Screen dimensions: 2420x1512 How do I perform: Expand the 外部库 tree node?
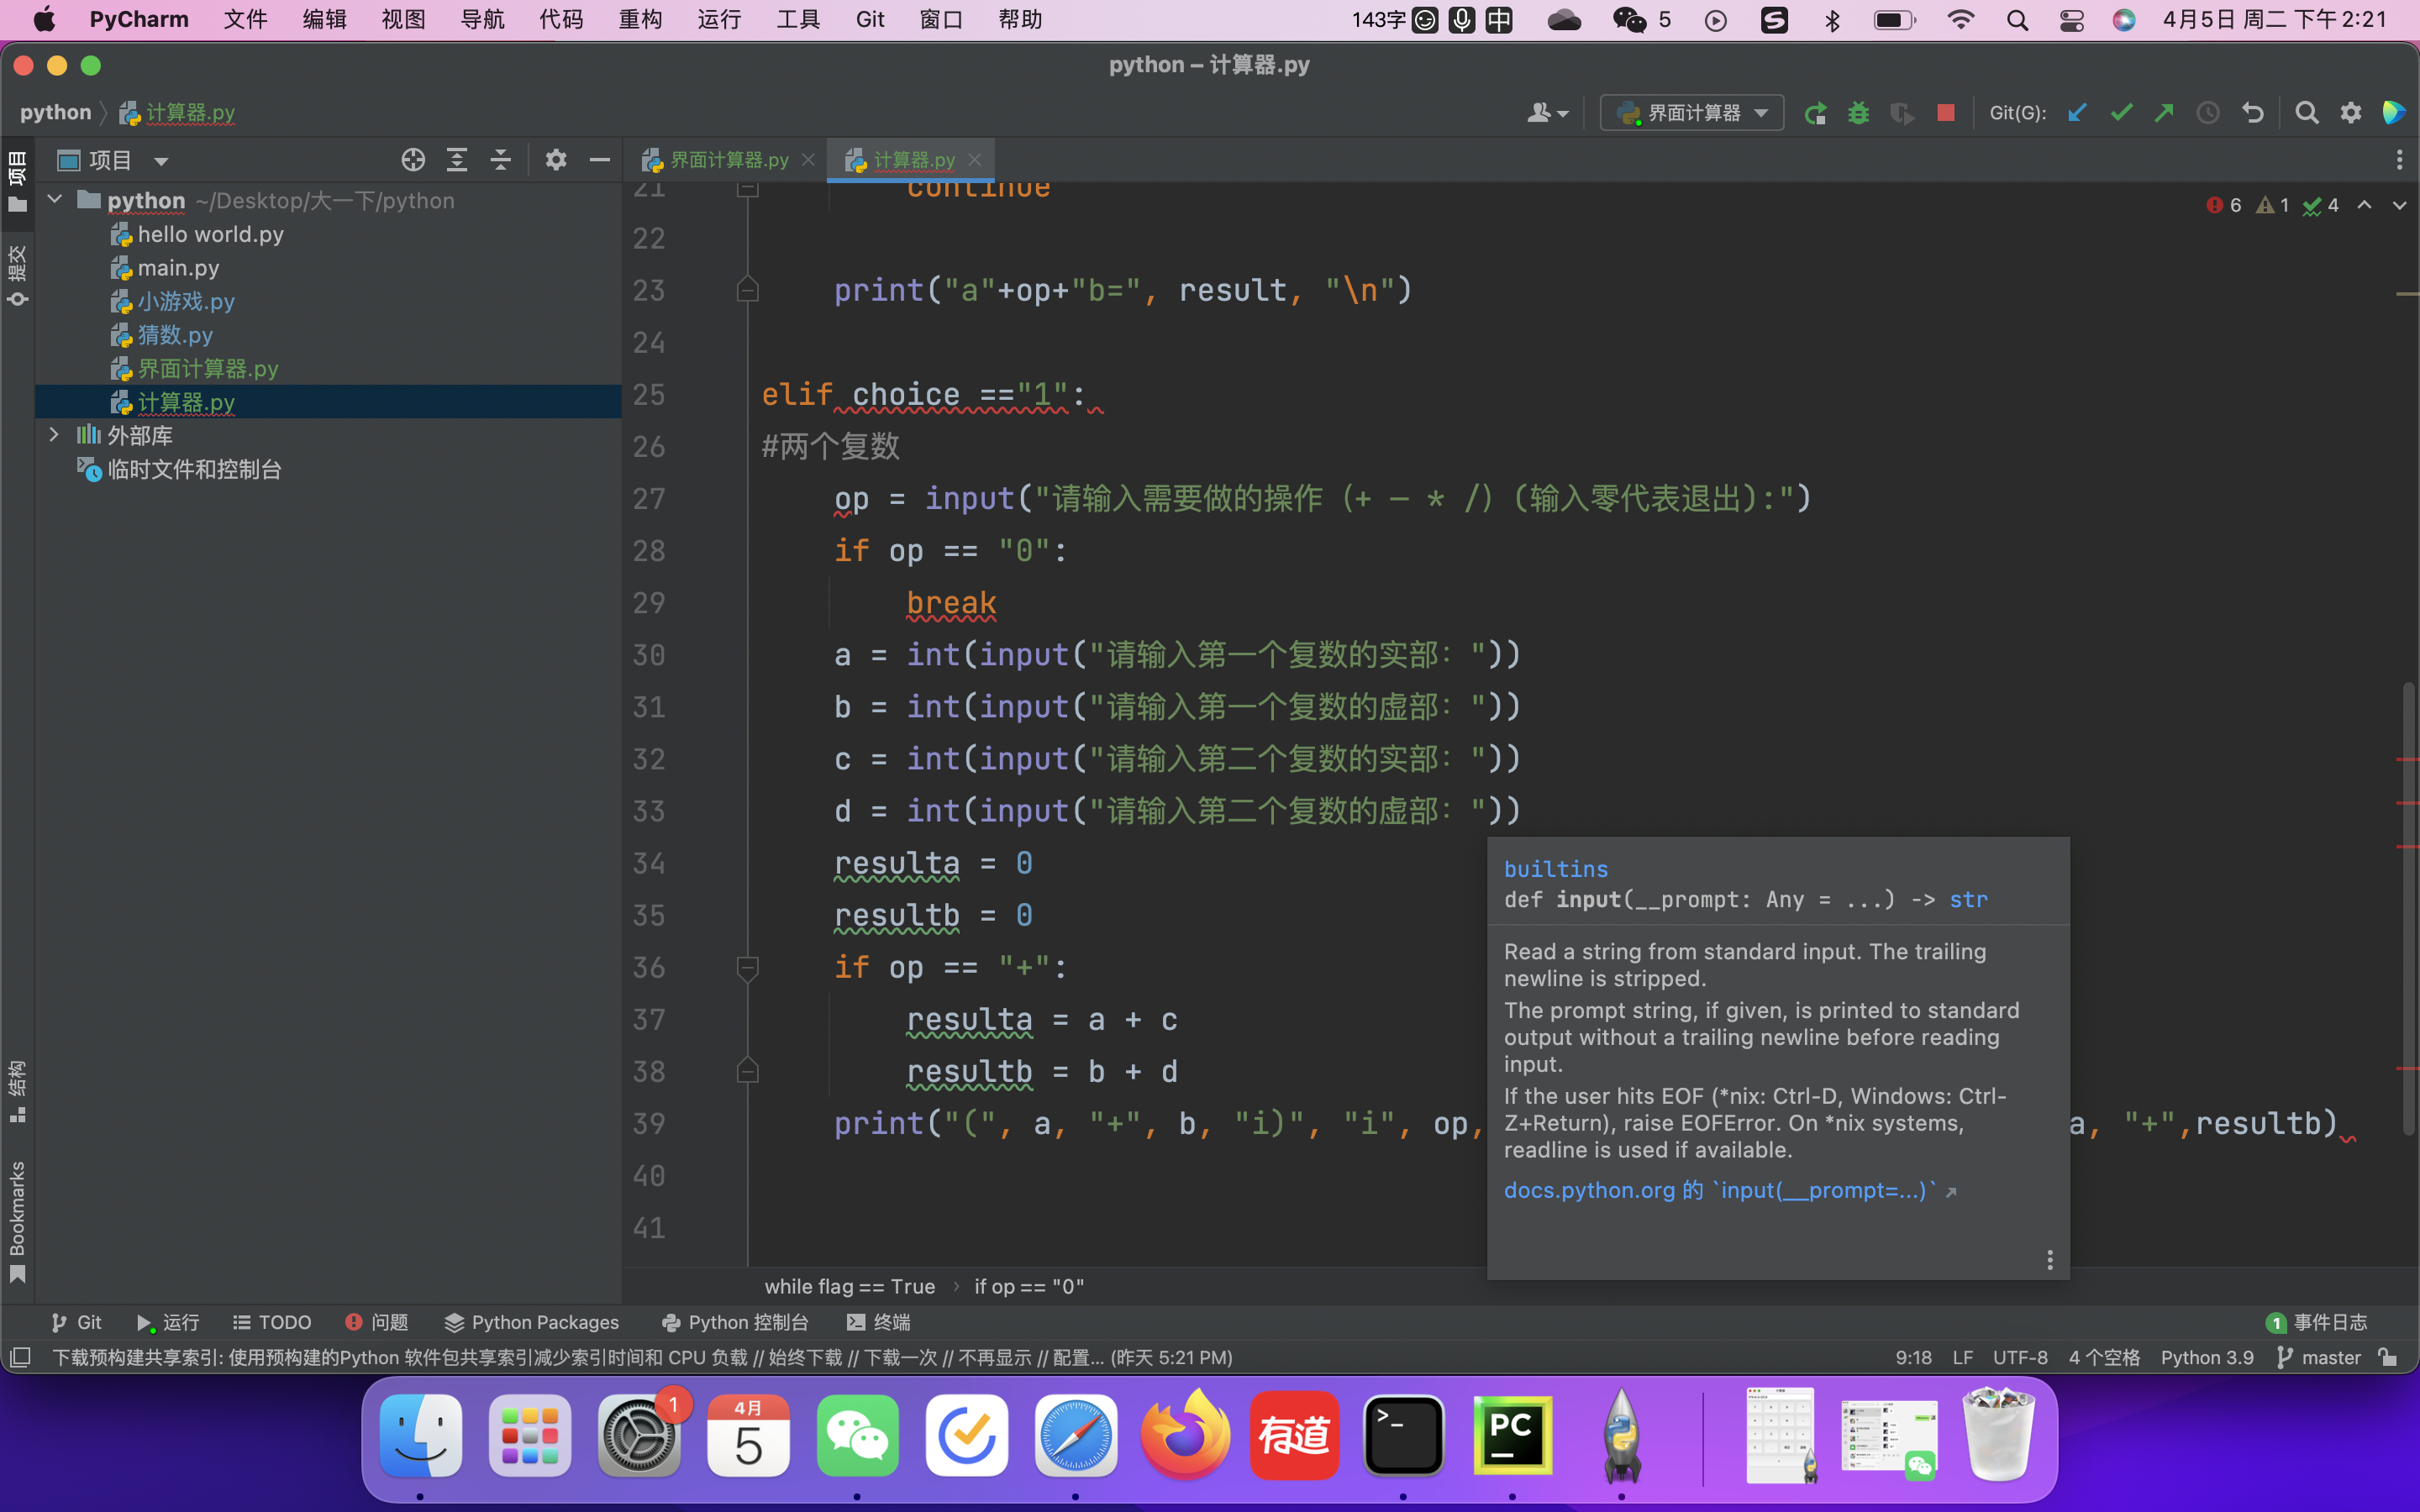(x=54, y=435)
